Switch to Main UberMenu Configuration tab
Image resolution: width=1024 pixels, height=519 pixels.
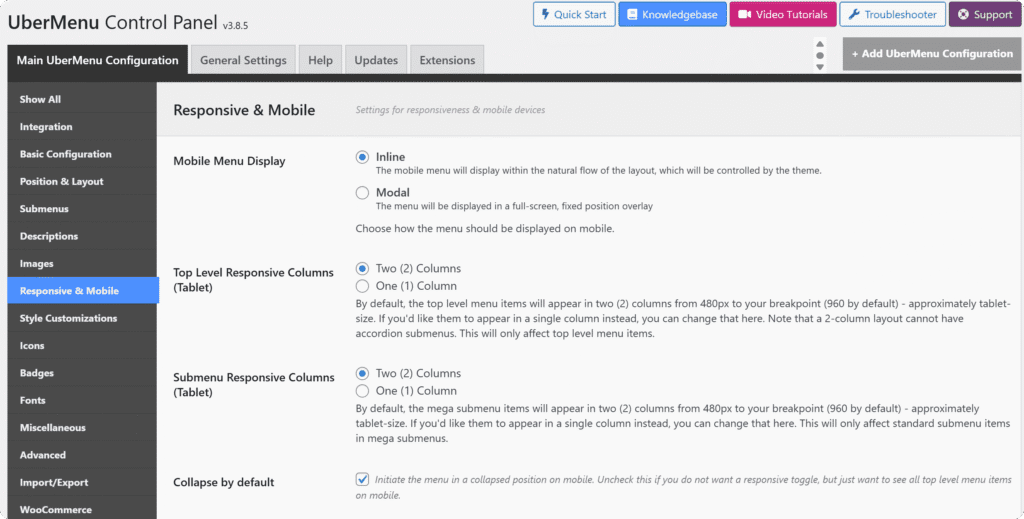pos(97,60)
